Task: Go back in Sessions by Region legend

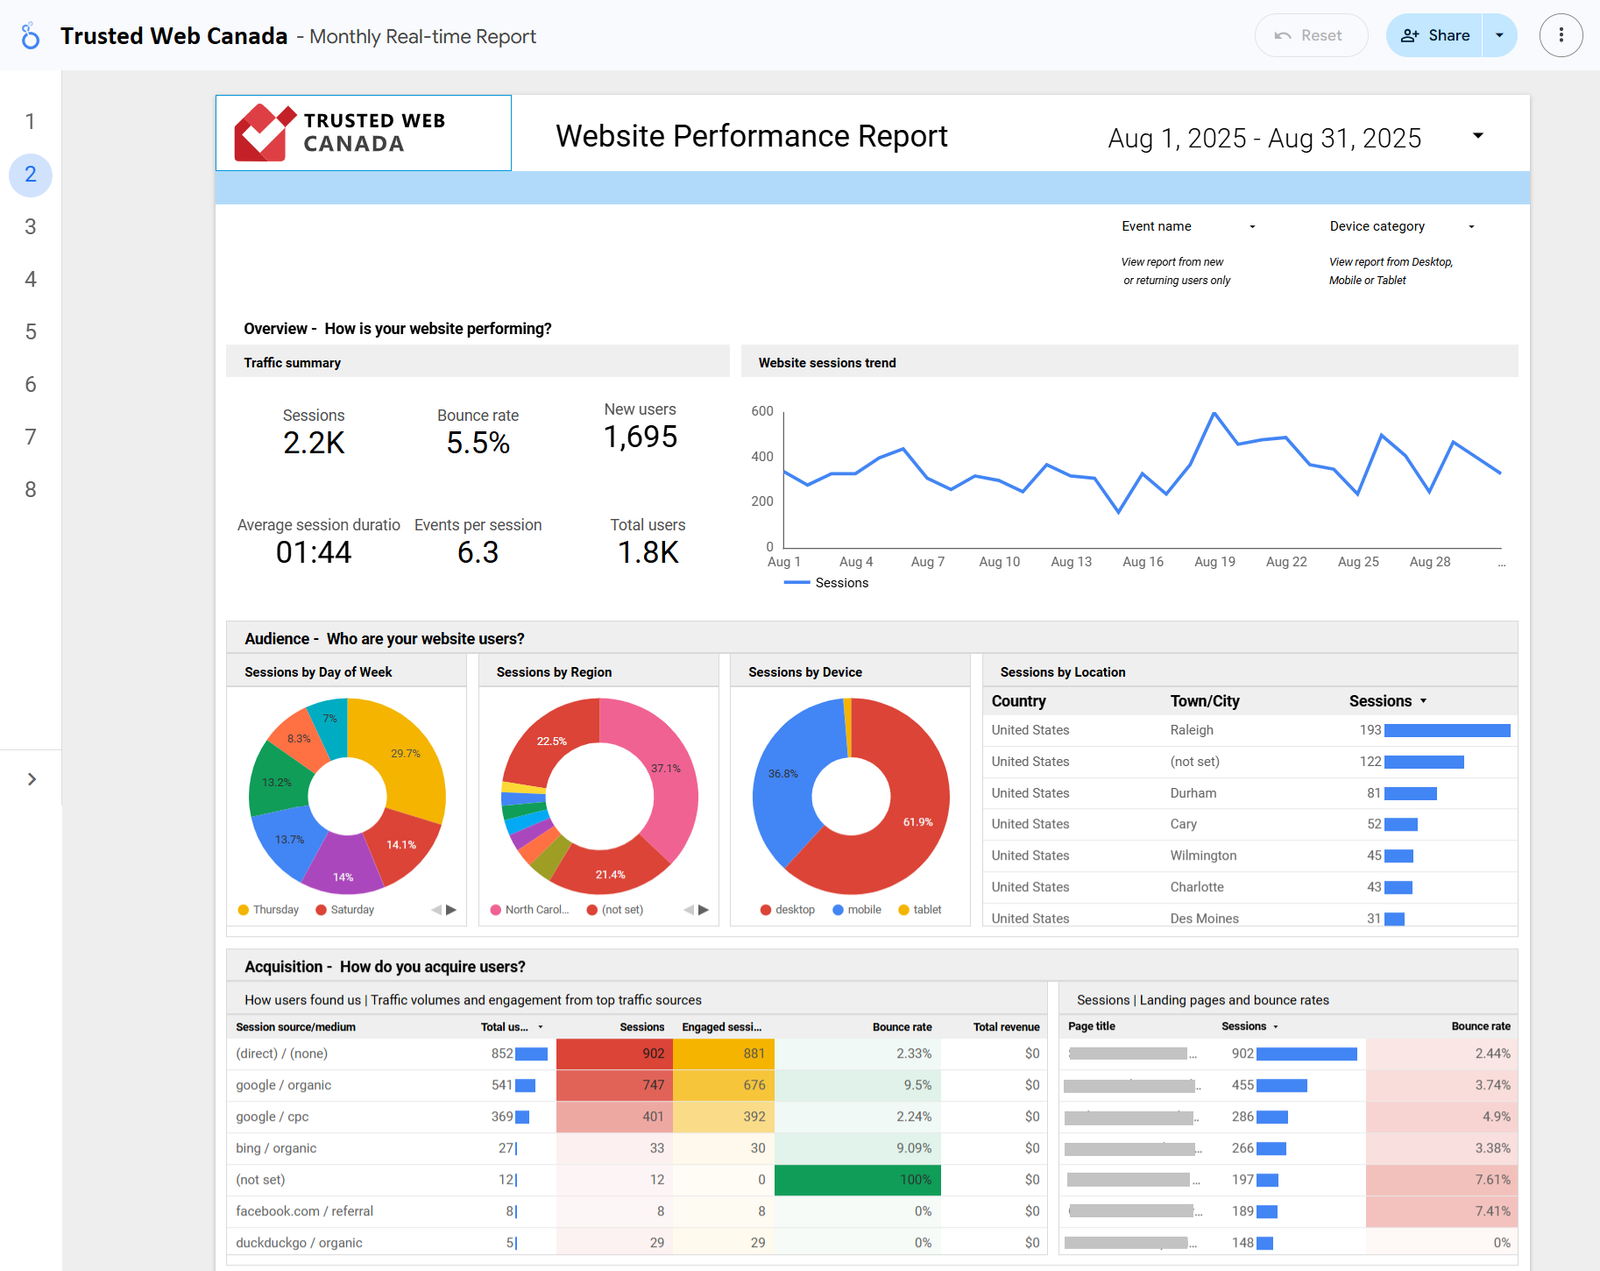Action: tap(688, 910)
